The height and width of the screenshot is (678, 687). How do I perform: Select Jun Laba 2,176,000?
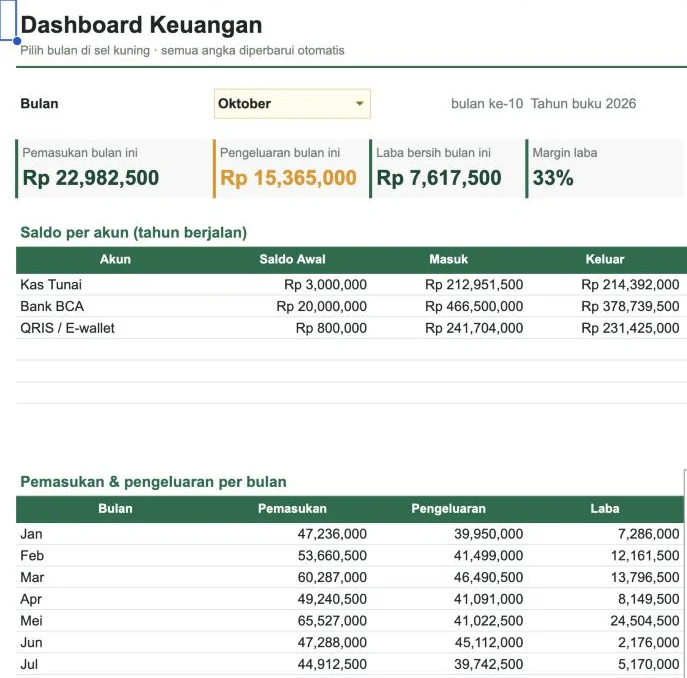tap(648, 642)
